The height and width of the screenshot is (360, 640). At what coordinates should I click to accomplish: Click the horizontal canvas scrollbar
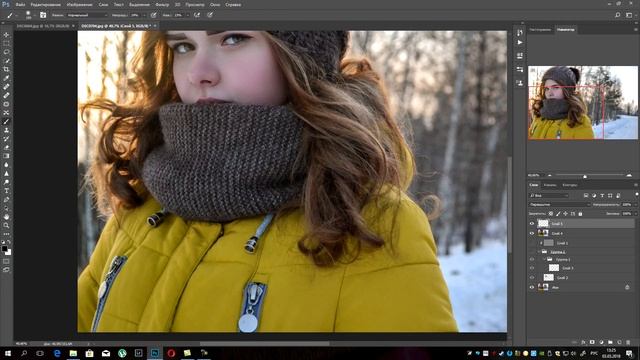point(264,344)
